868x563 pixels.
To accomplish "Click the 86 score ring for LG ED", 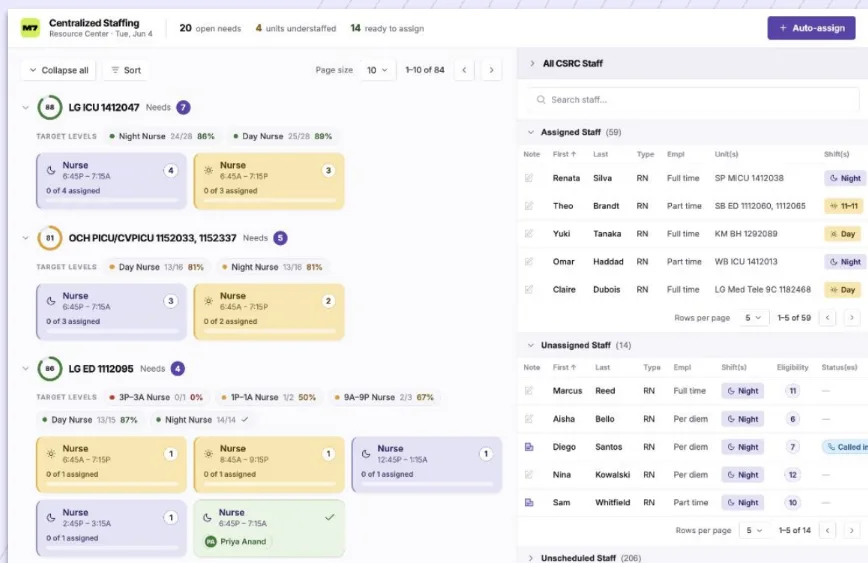I will pyautogui.click(x=50, y=369).
